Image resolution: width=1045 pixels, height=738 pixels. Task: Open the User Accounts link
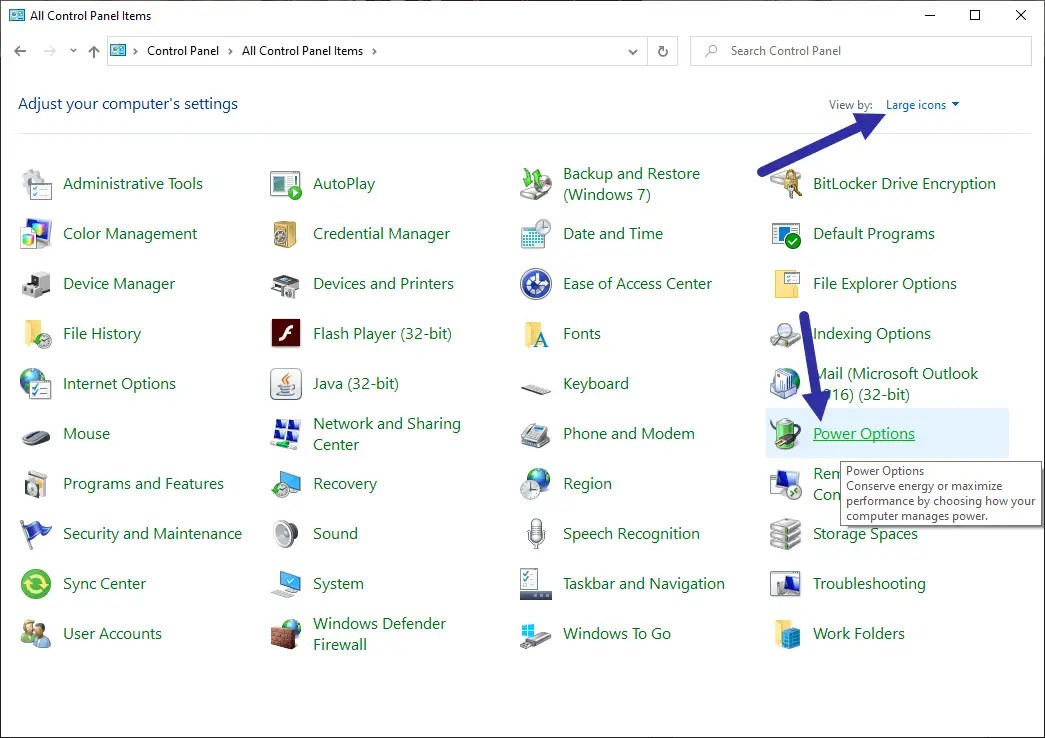112,634
